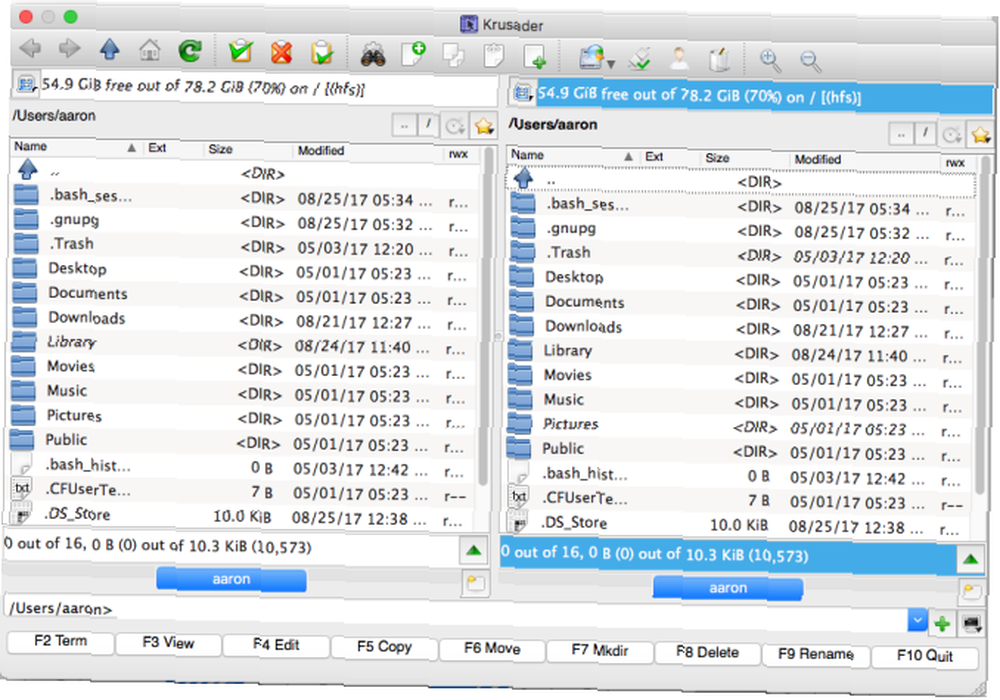
Task: Click the F4 Edit button
Action: pos(276,645)
